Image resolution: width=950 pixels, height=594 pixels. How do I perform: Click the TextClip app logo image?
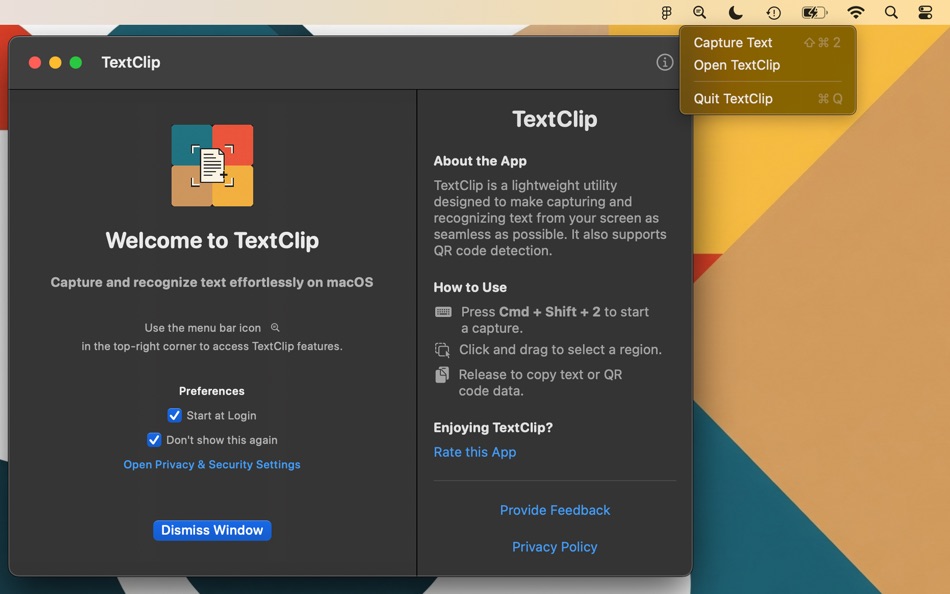pos(212,165)
